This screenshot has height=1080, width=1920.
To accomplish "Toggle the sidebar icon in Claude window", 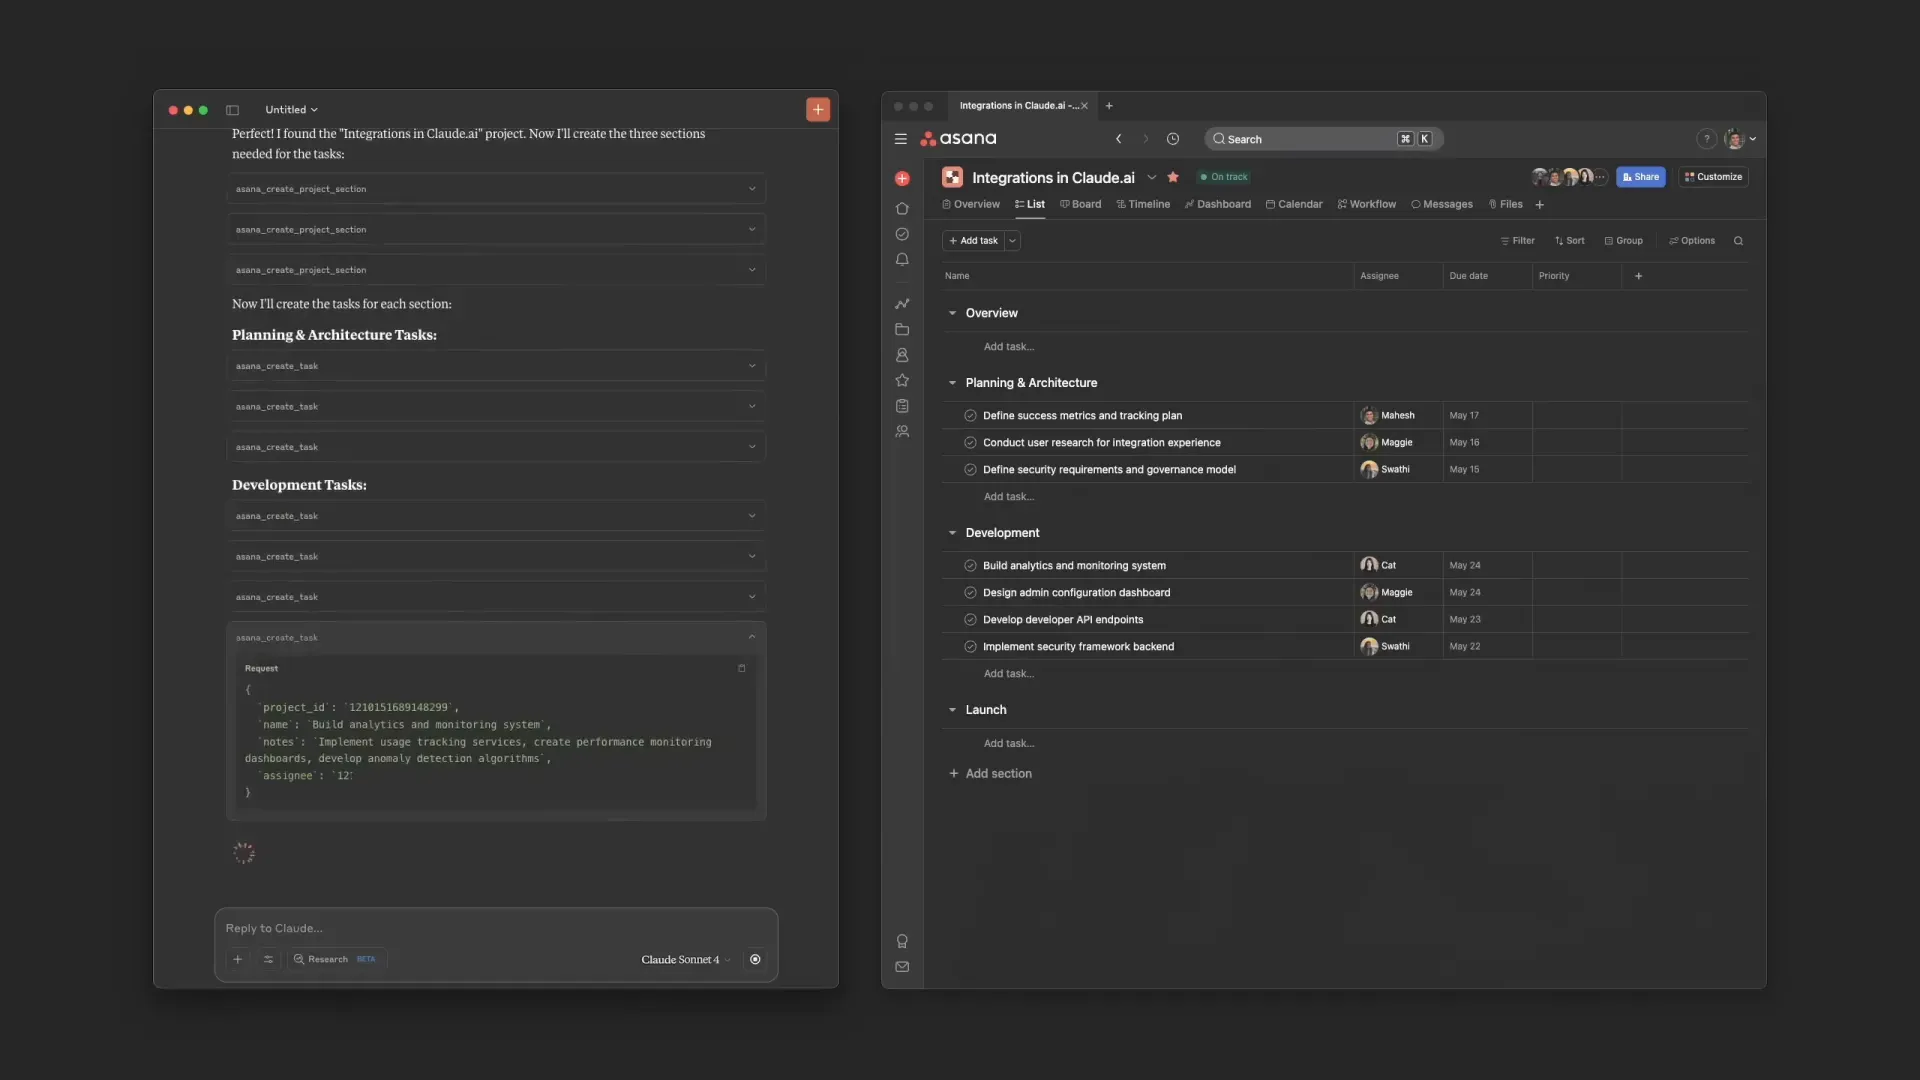I will click(x=232, y=110).
